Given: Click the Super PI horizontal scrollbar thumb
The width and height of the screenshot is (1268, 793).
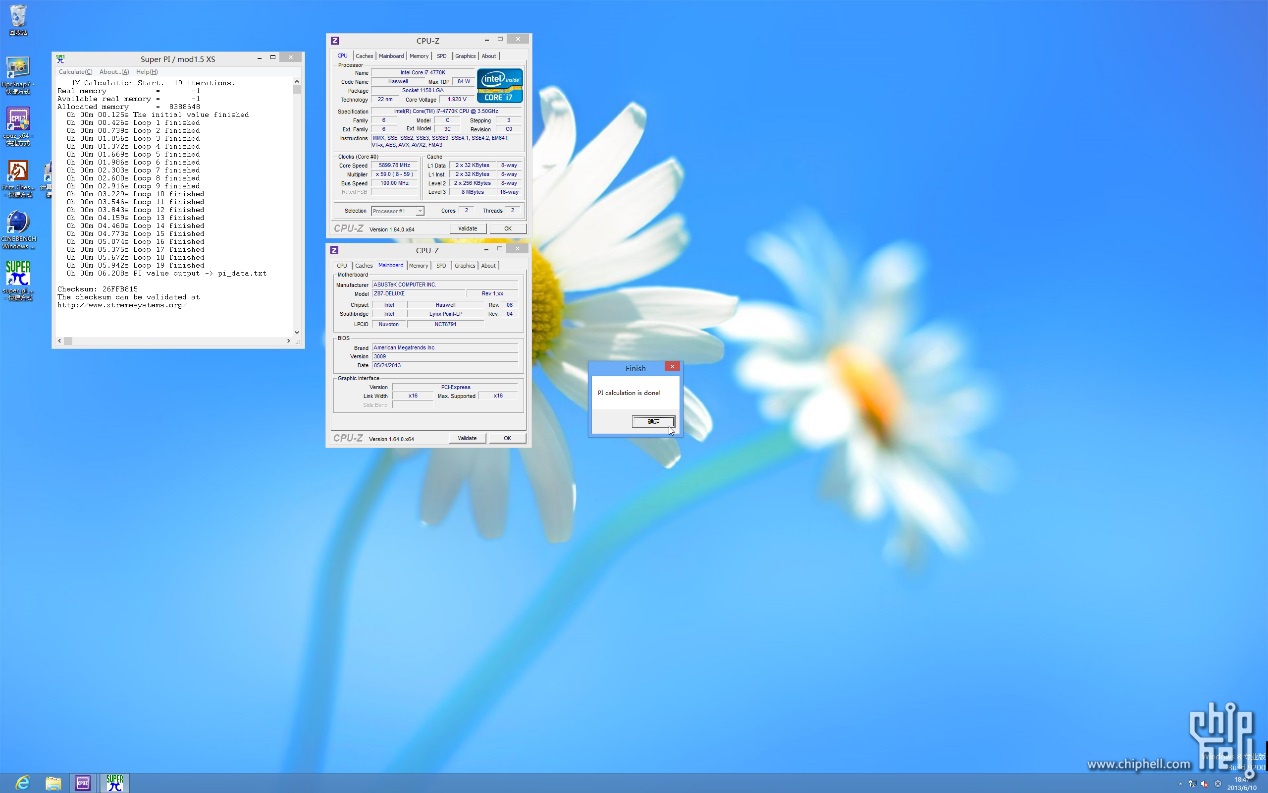Looking at the screenshot, I should coord(67,341).
